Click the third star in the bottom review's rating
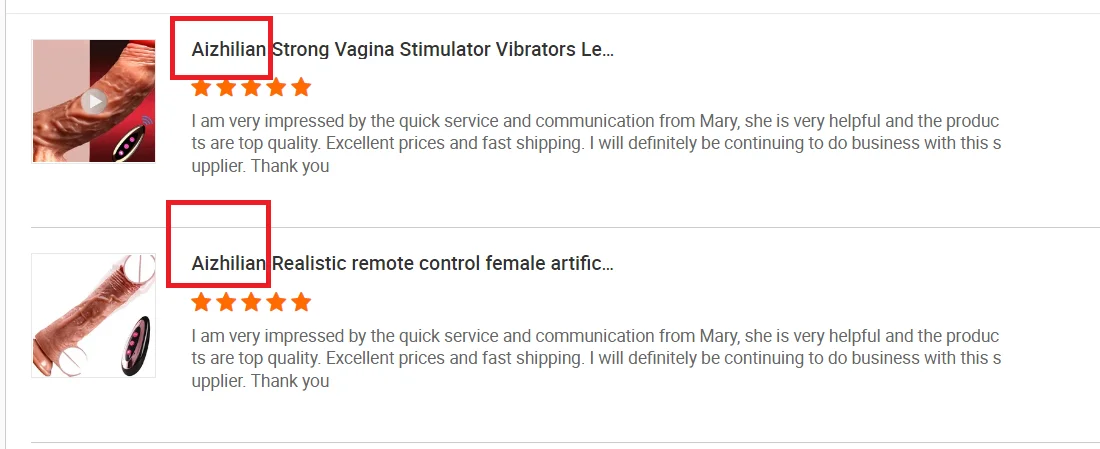 (251, 302)
